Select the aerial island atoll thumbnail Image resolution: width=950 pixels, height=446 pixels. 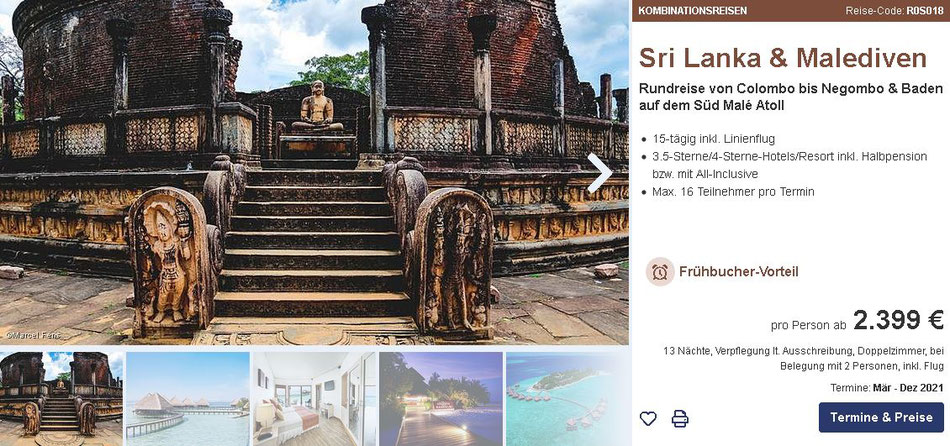pos(567,399)
